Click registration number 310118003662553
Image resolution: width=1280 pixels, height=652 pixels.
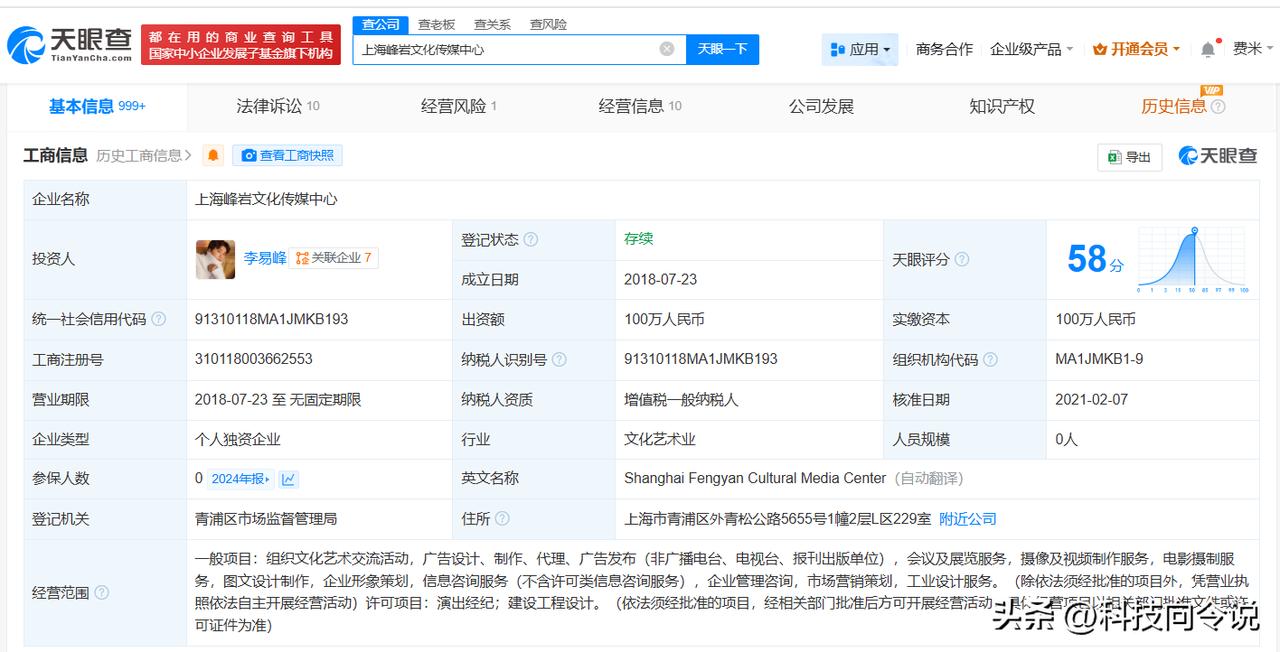pyautogui.click(x=254, y=359)
